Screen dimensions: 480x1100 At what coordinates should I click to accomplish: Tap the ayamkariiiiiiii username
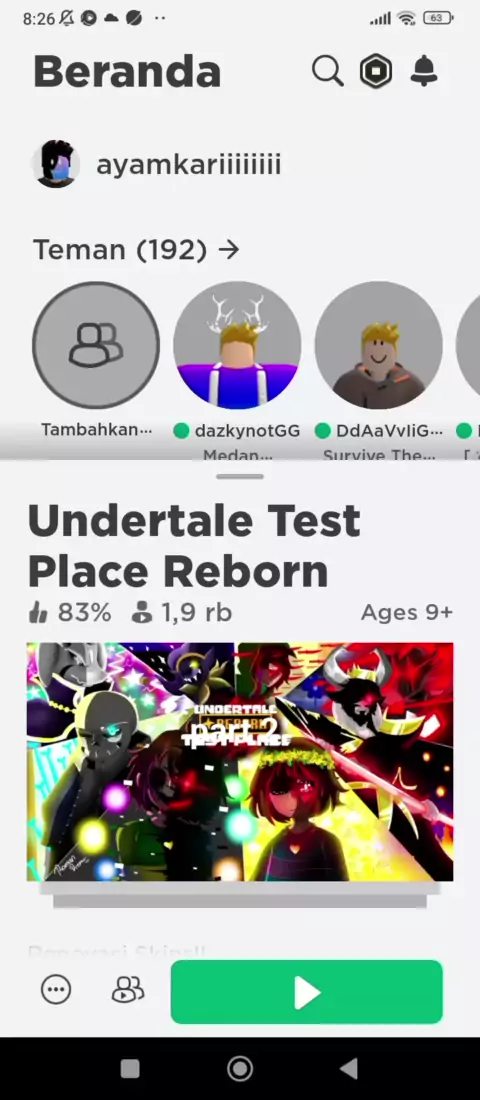189,165
